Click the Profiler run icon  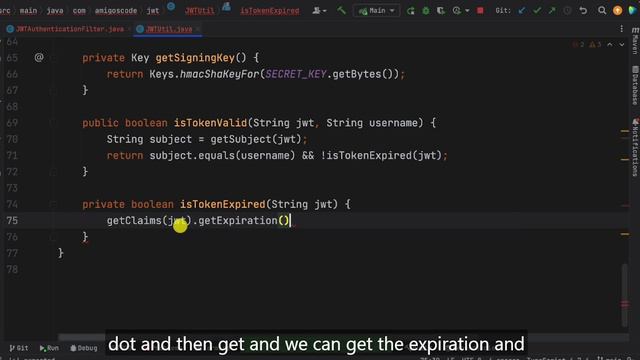[456, 11]
